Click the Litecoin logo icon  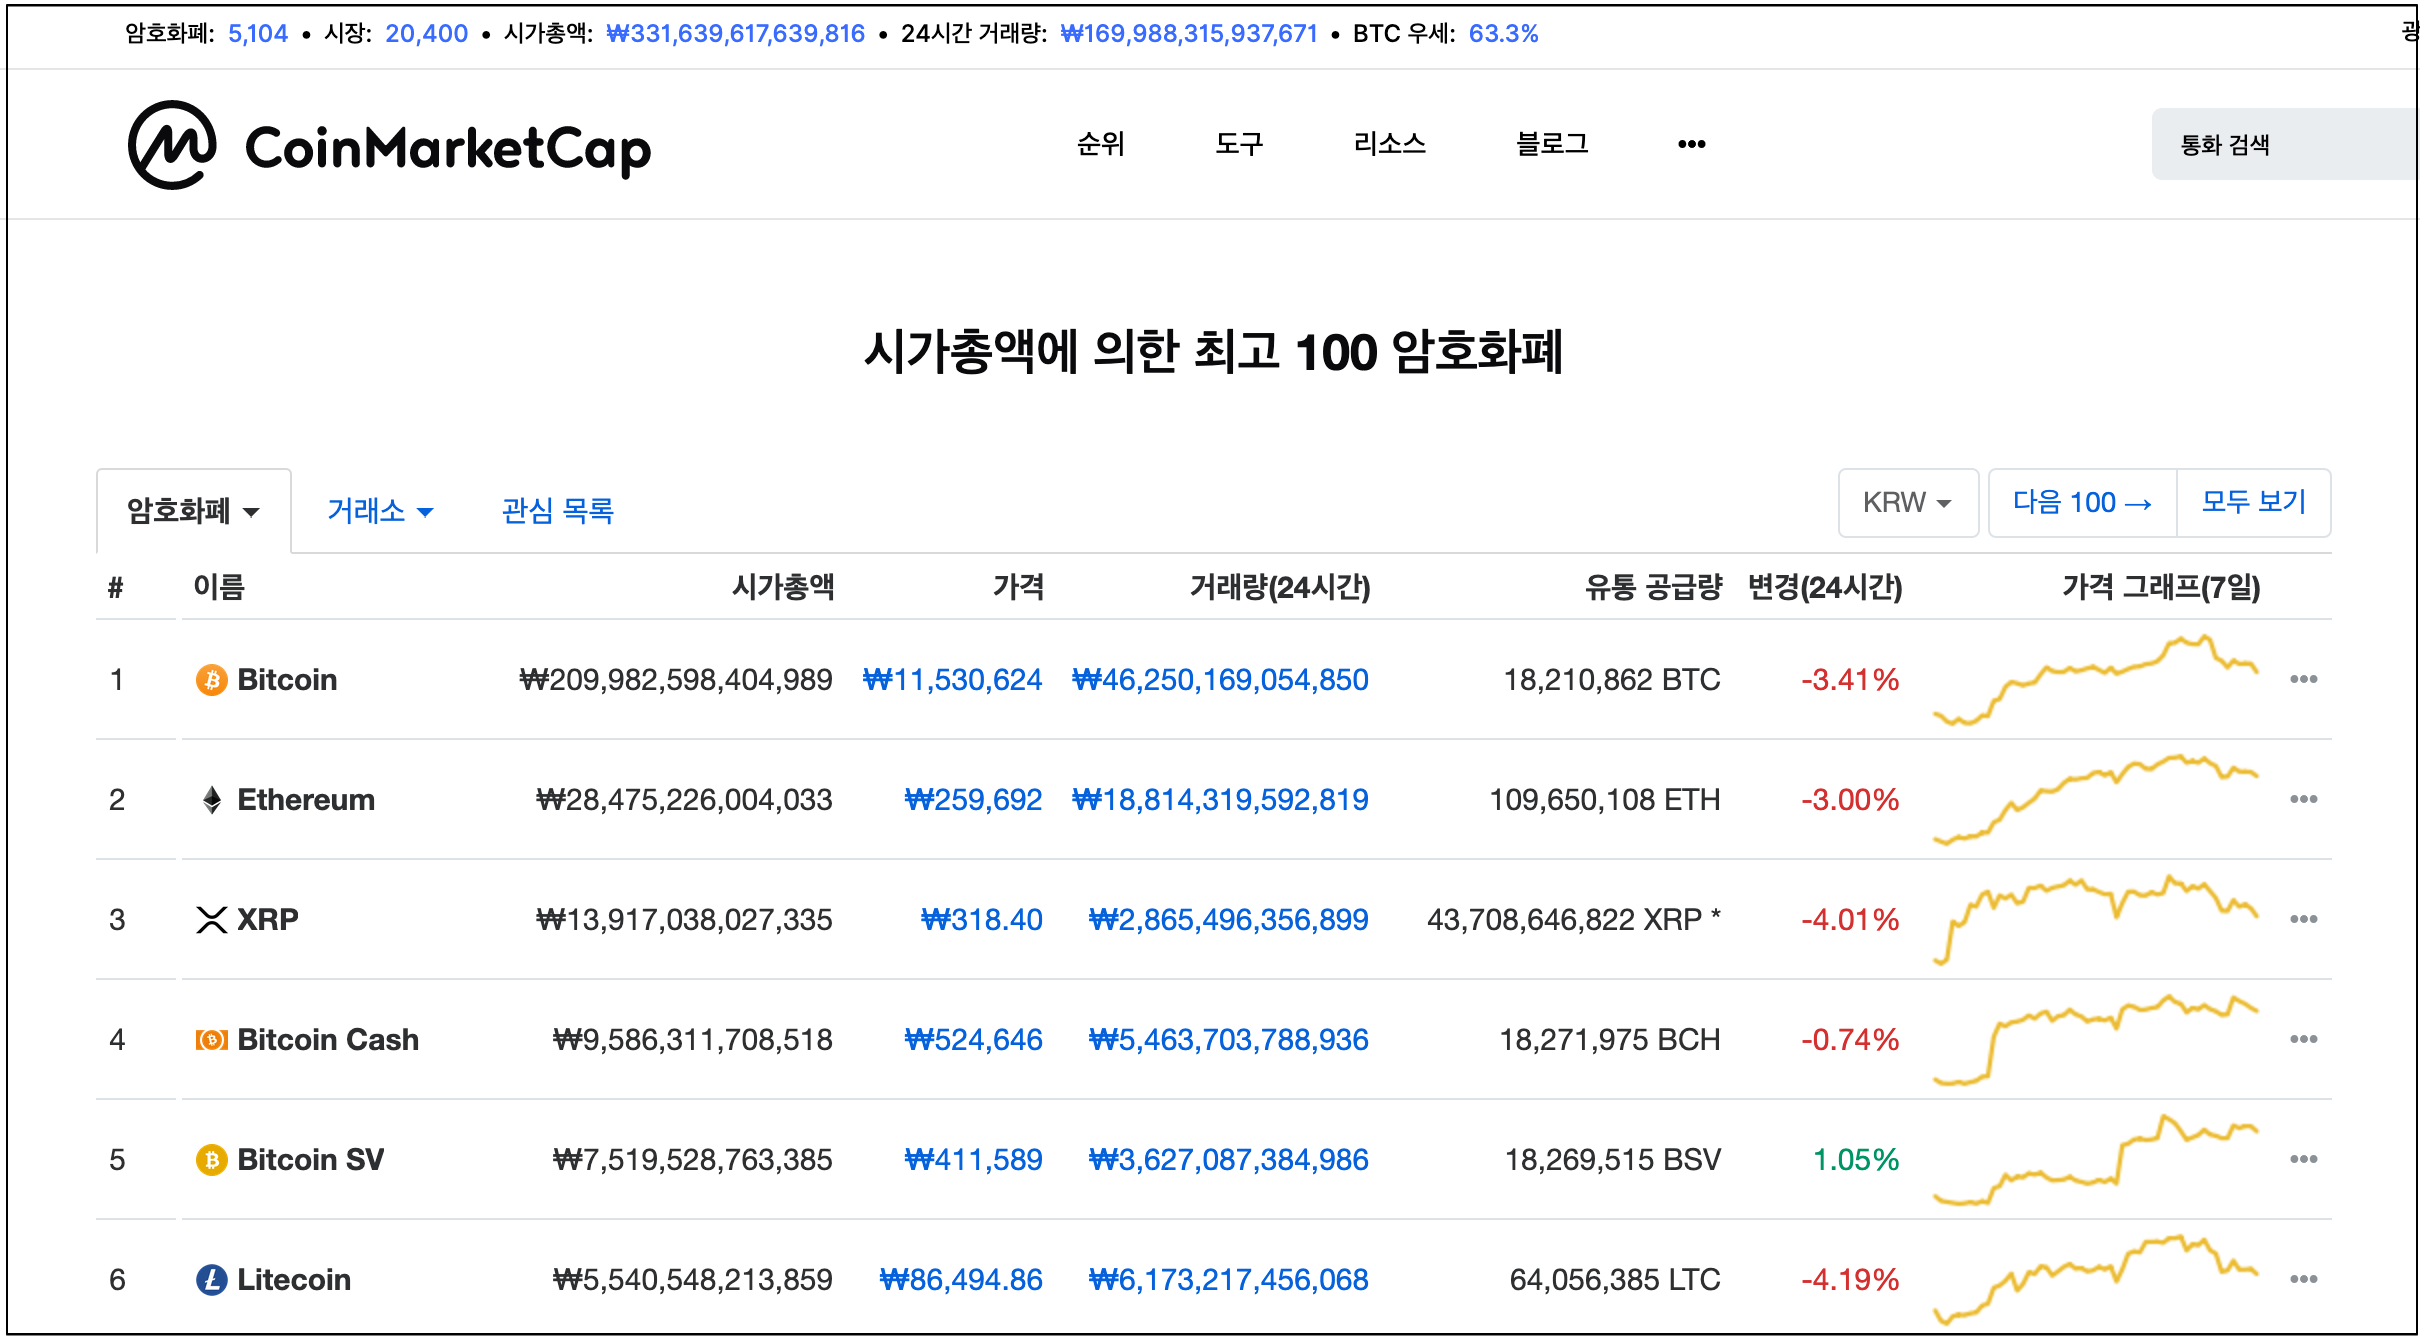[211, 1280]
